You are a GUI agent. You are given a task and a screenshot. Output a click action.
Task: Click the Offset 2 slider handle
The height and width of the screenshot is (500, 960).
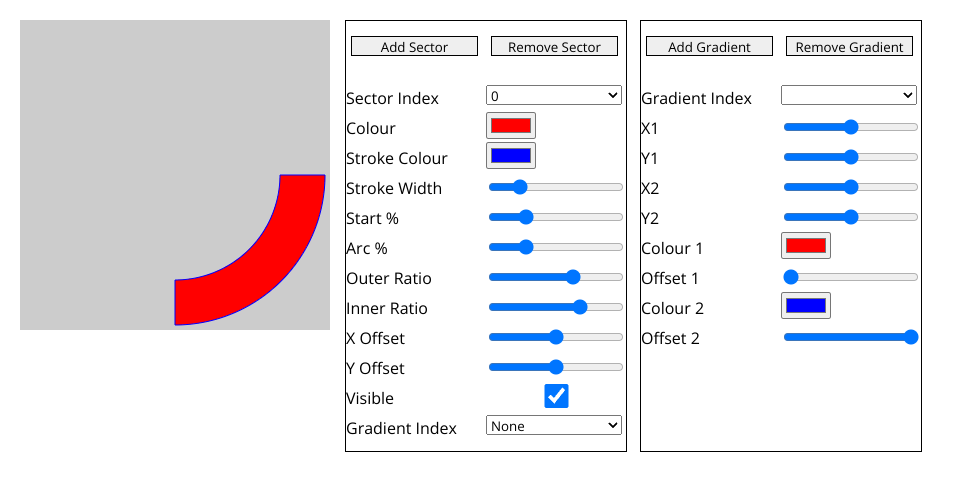click(x=910, y=337)
